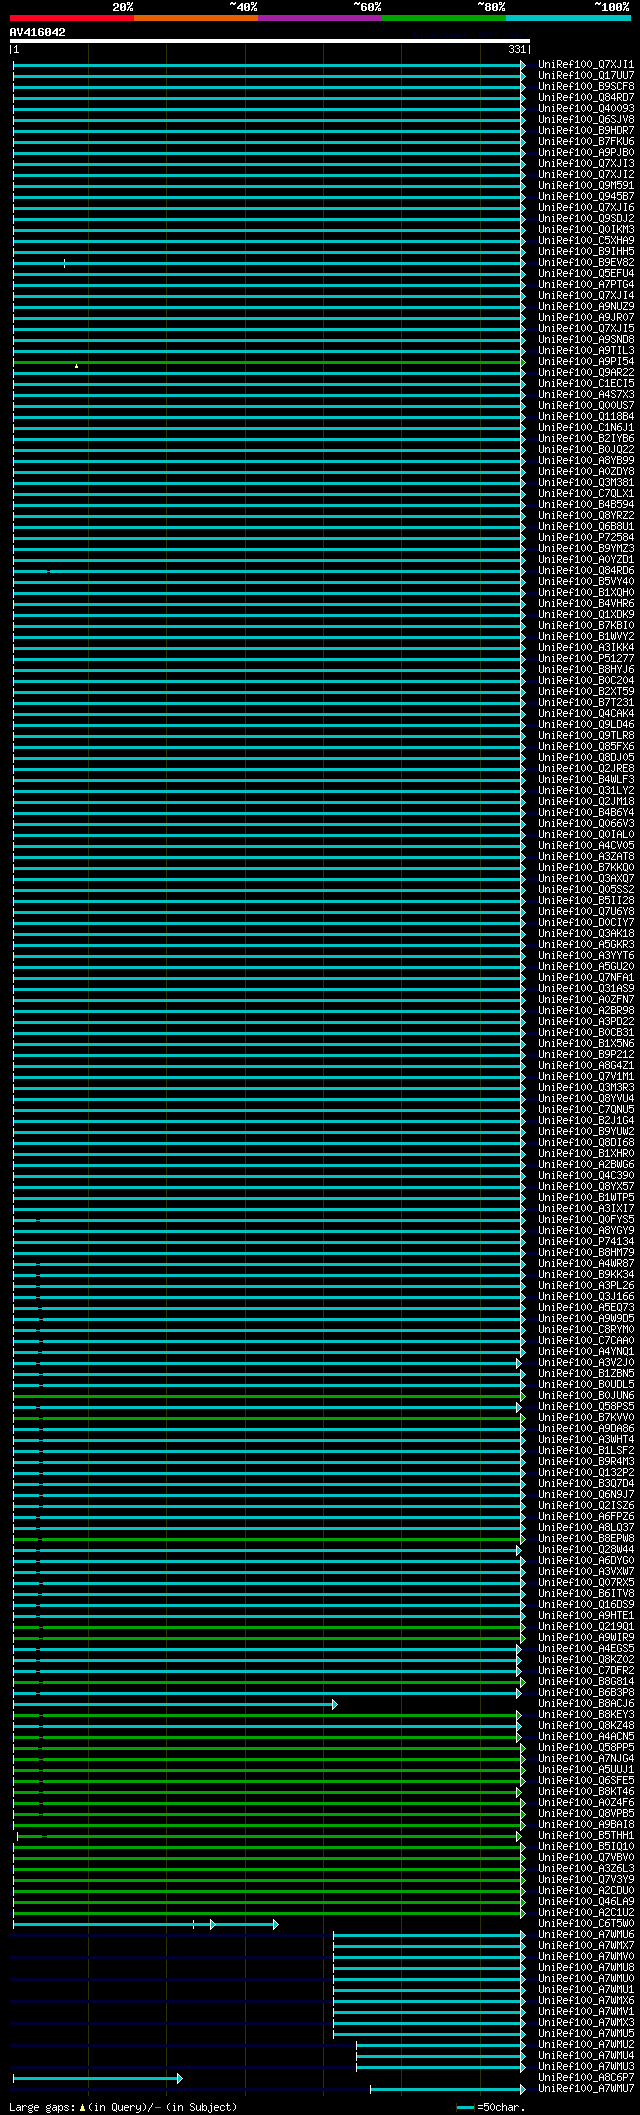Open the UniRef100_Q31LY2 hit label
640x2115 pixels.
[586, 790]
